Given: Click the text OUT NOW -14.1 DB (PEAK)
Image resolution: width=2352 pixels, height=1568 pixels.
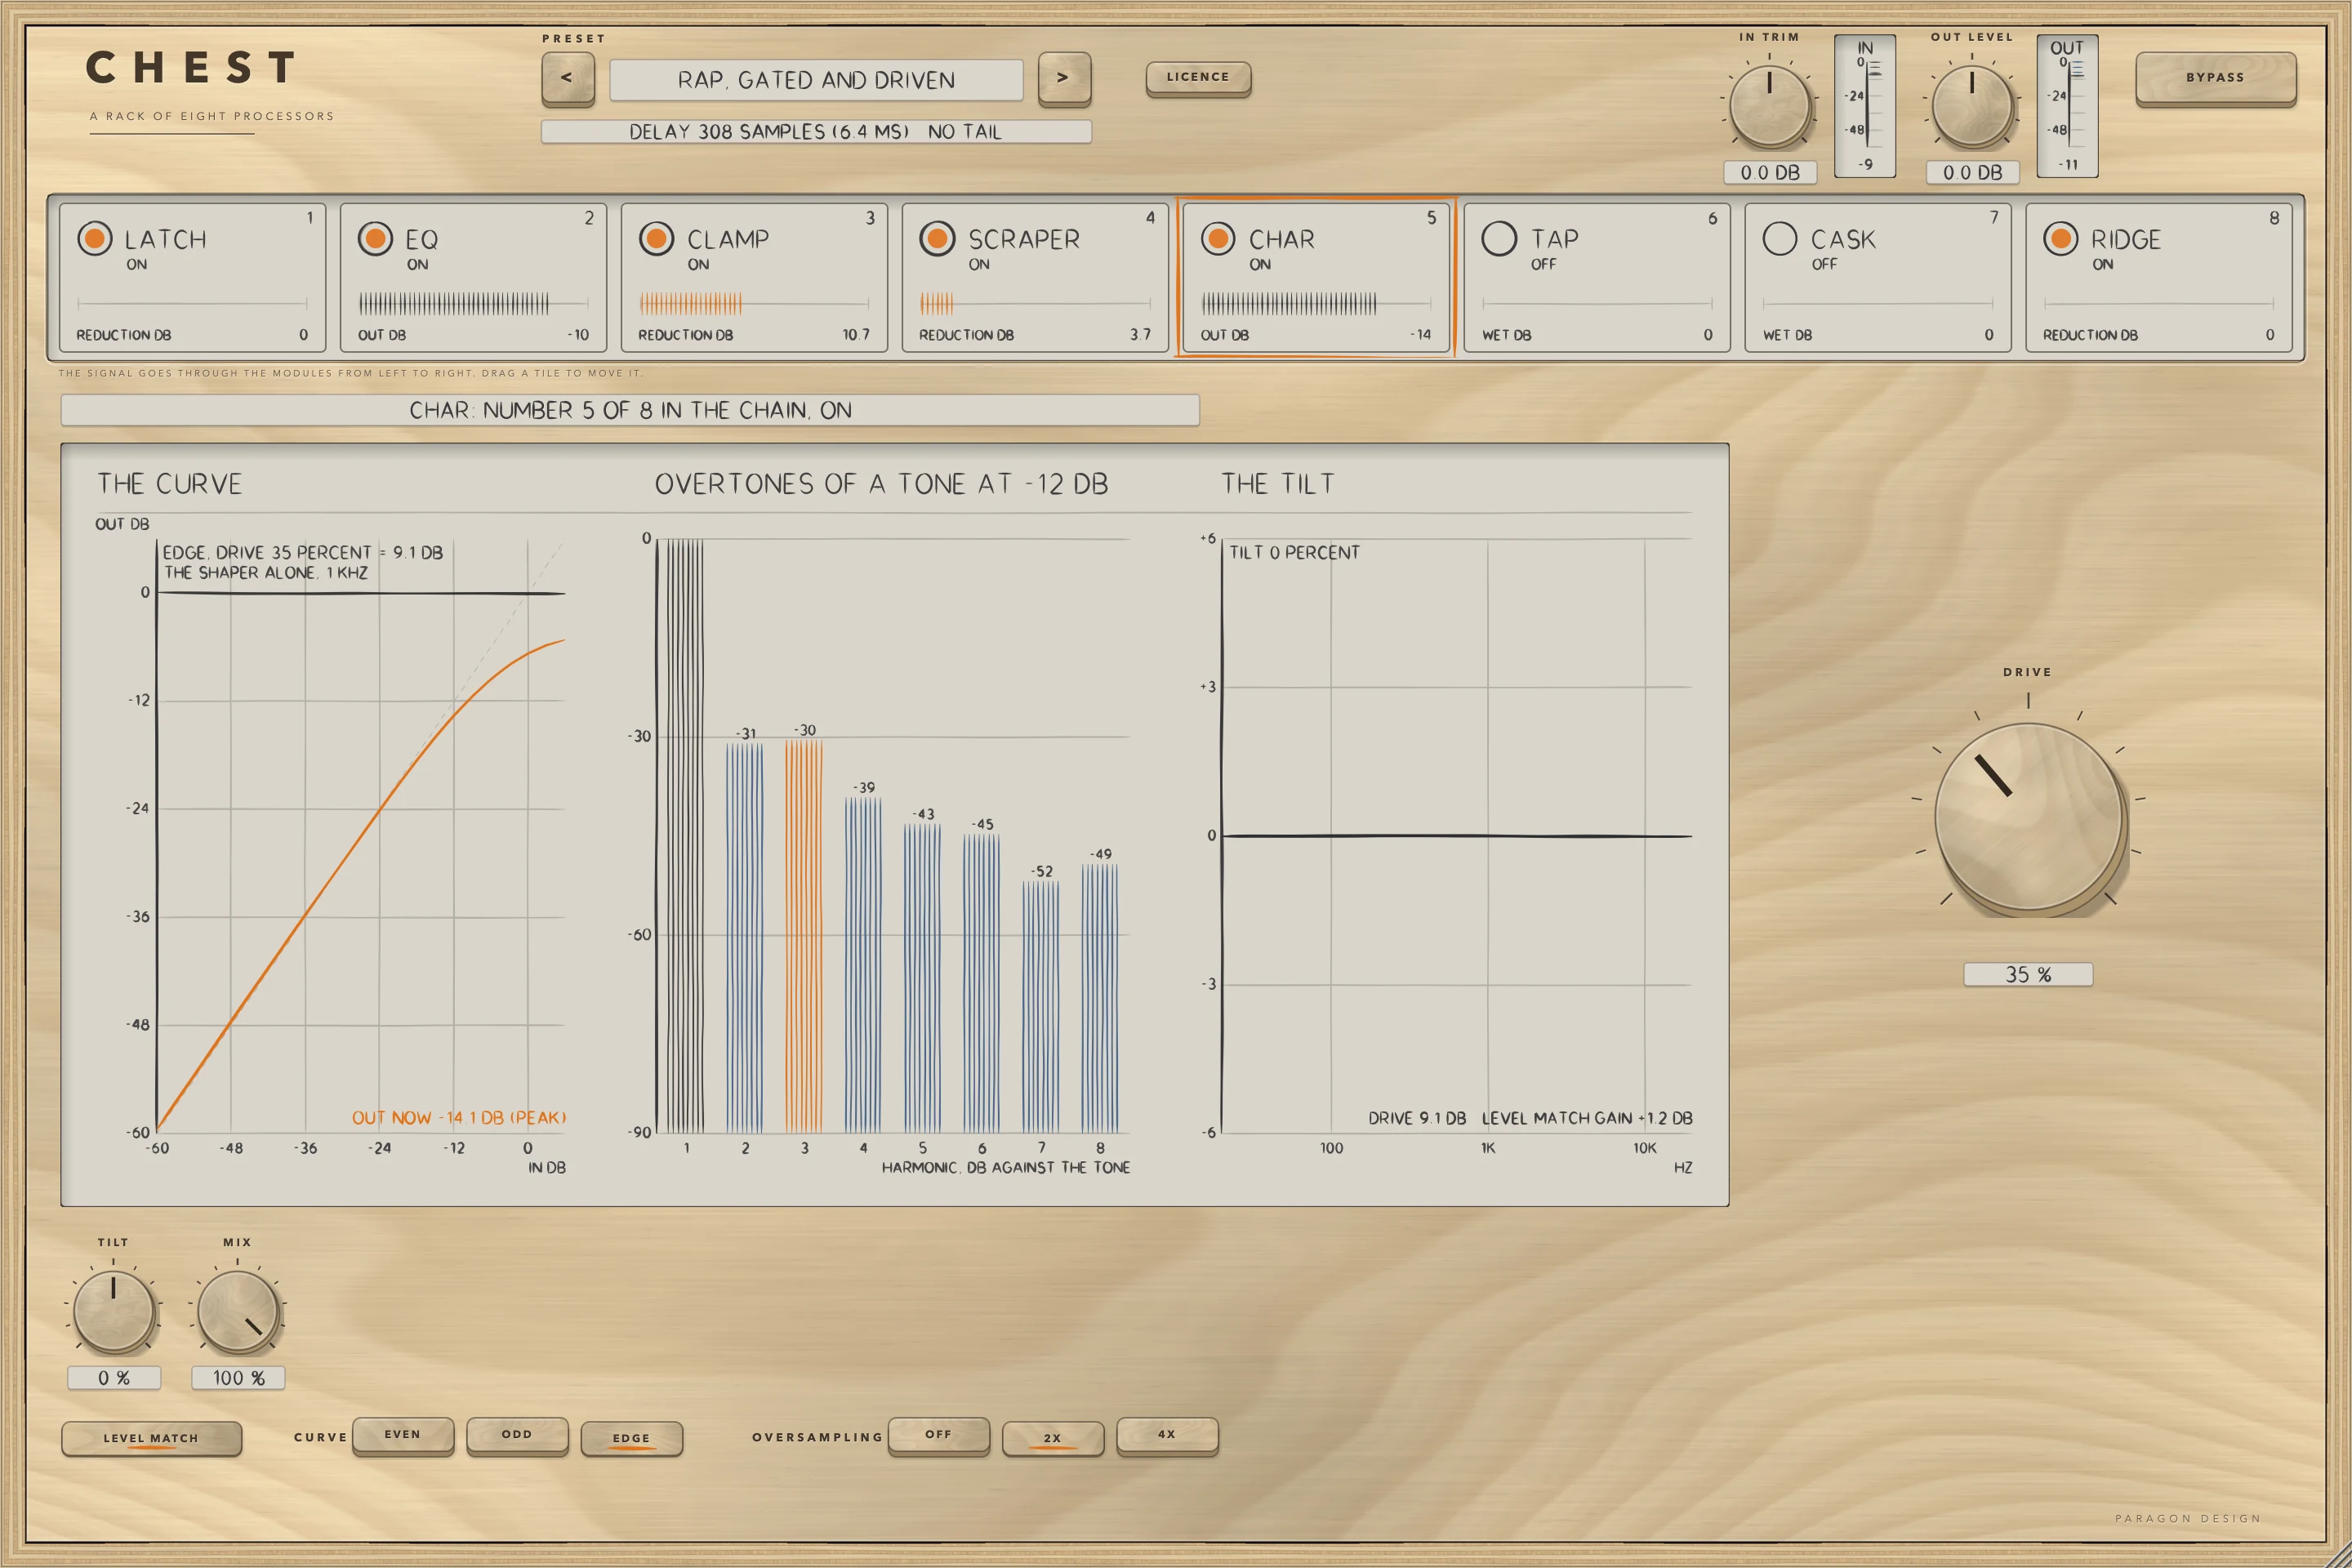Looking at the screenshot, I should tap(459, 1118).
